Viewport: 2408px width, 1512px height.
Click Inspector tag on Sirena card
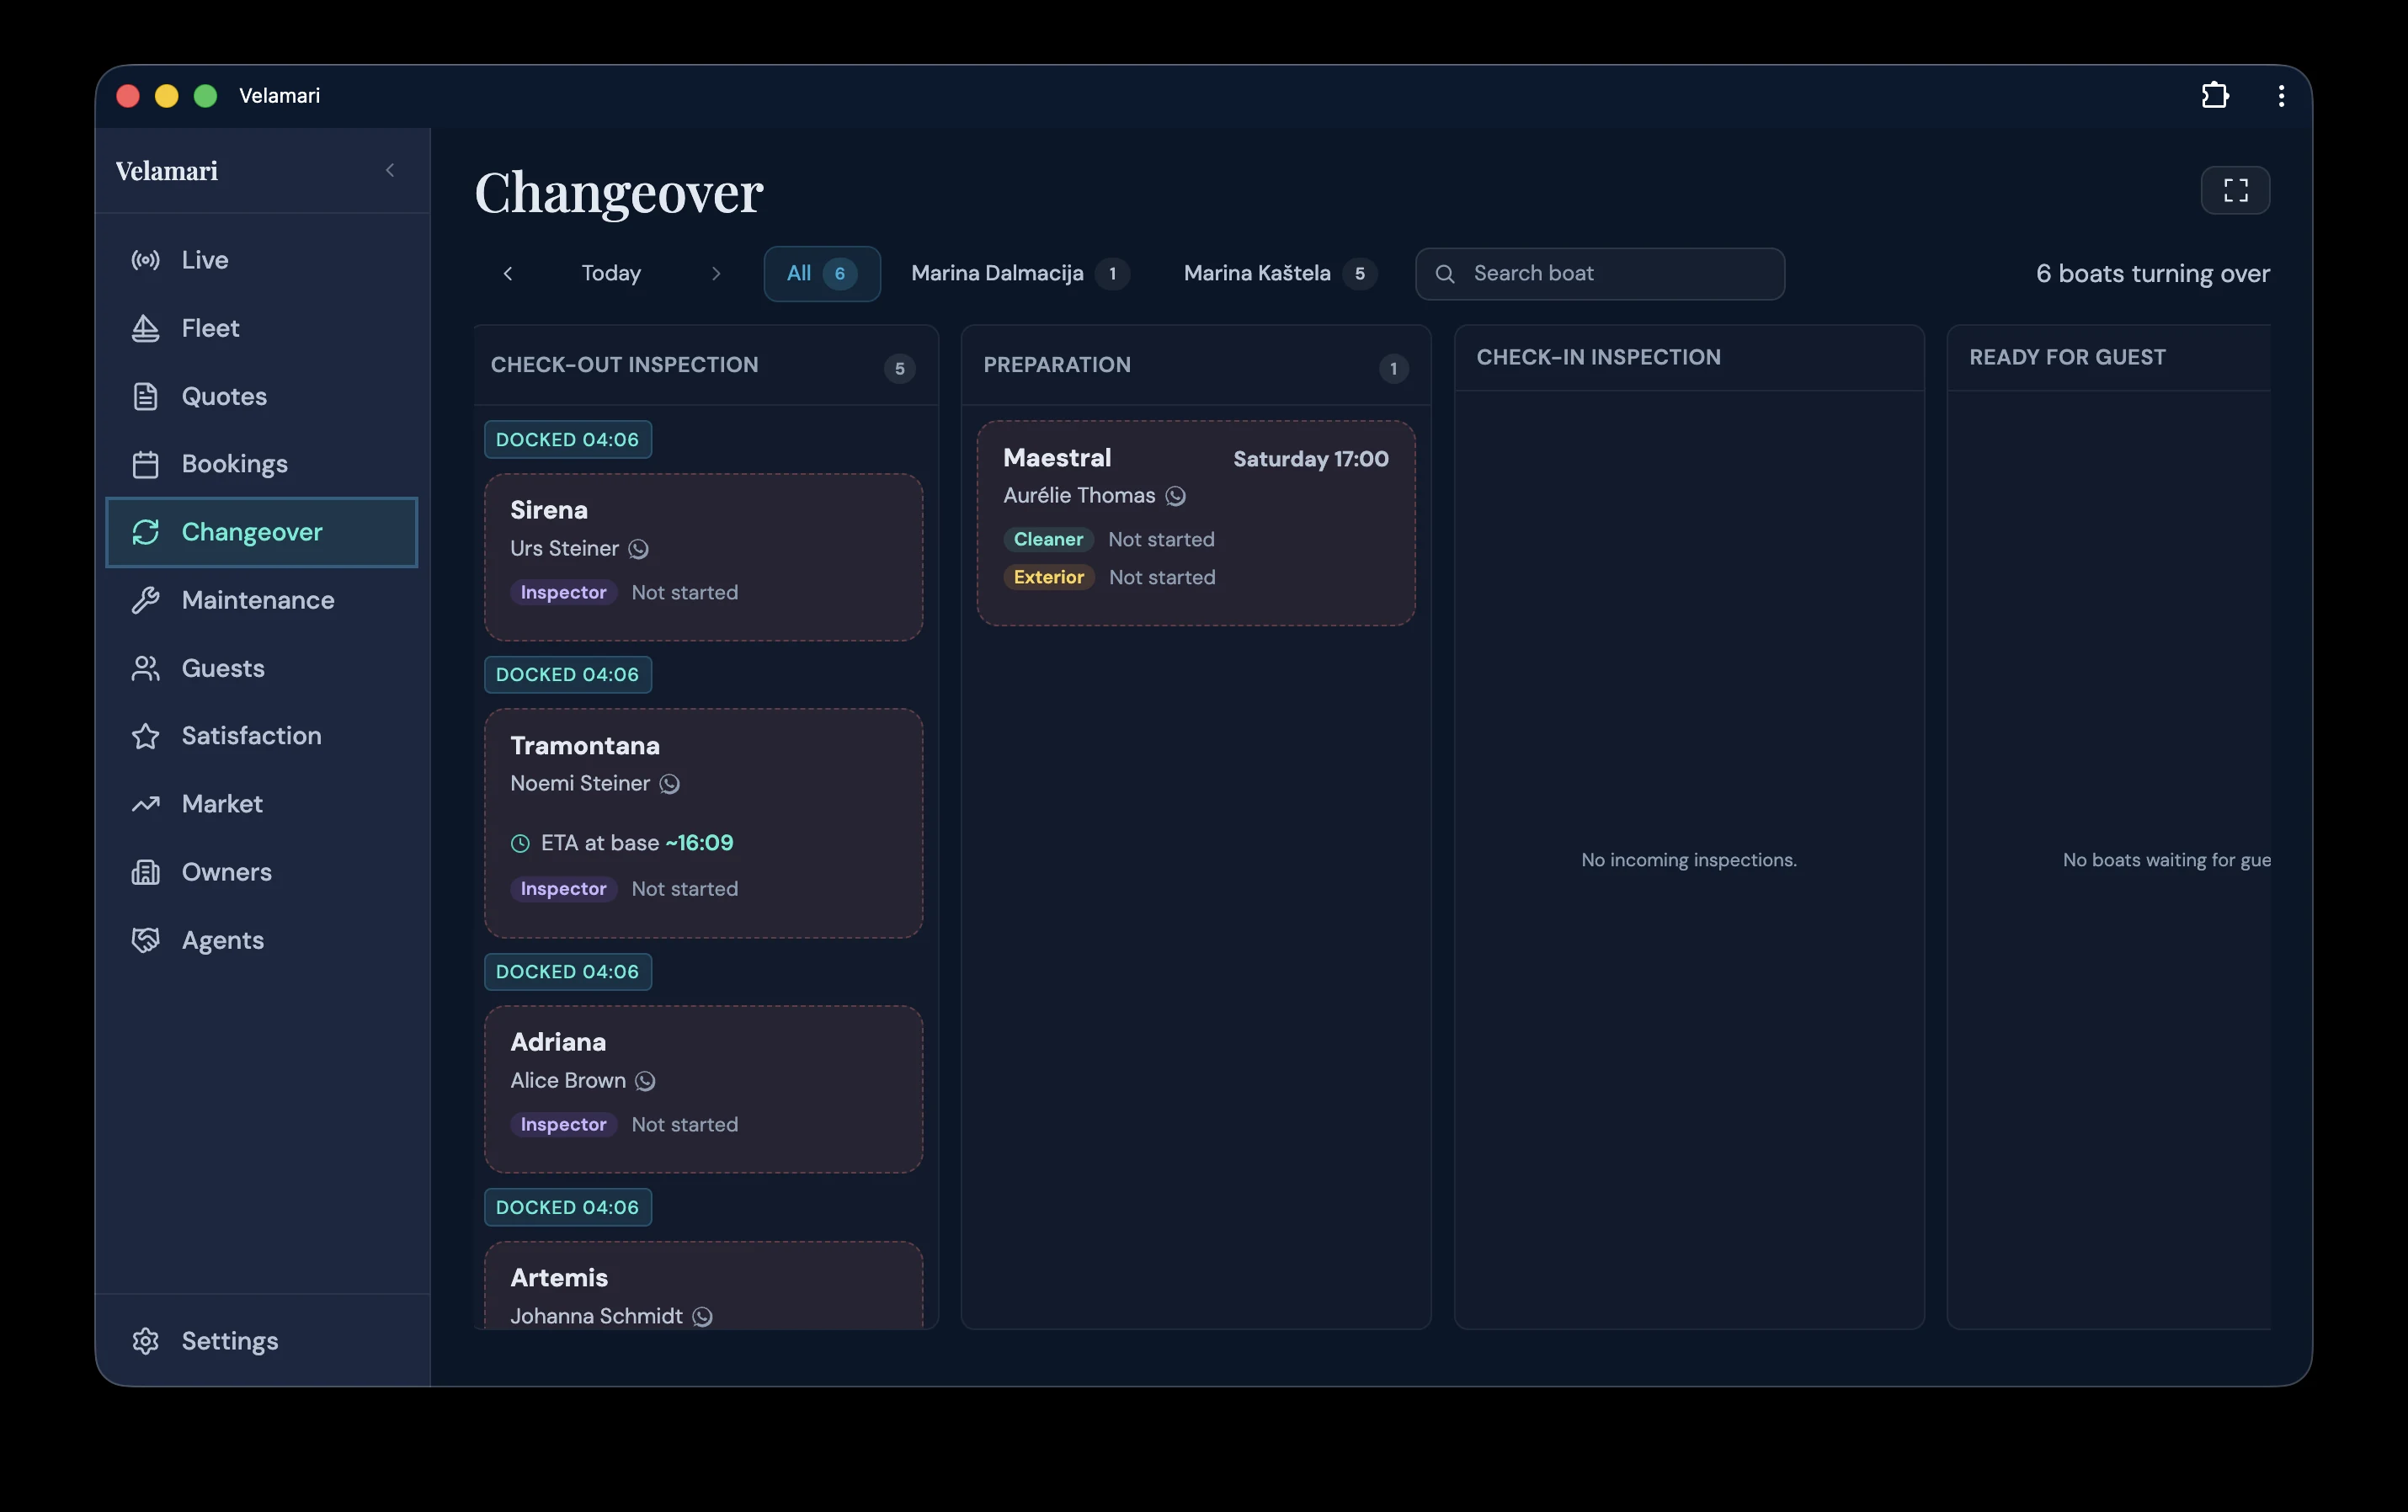coord(563,592)
